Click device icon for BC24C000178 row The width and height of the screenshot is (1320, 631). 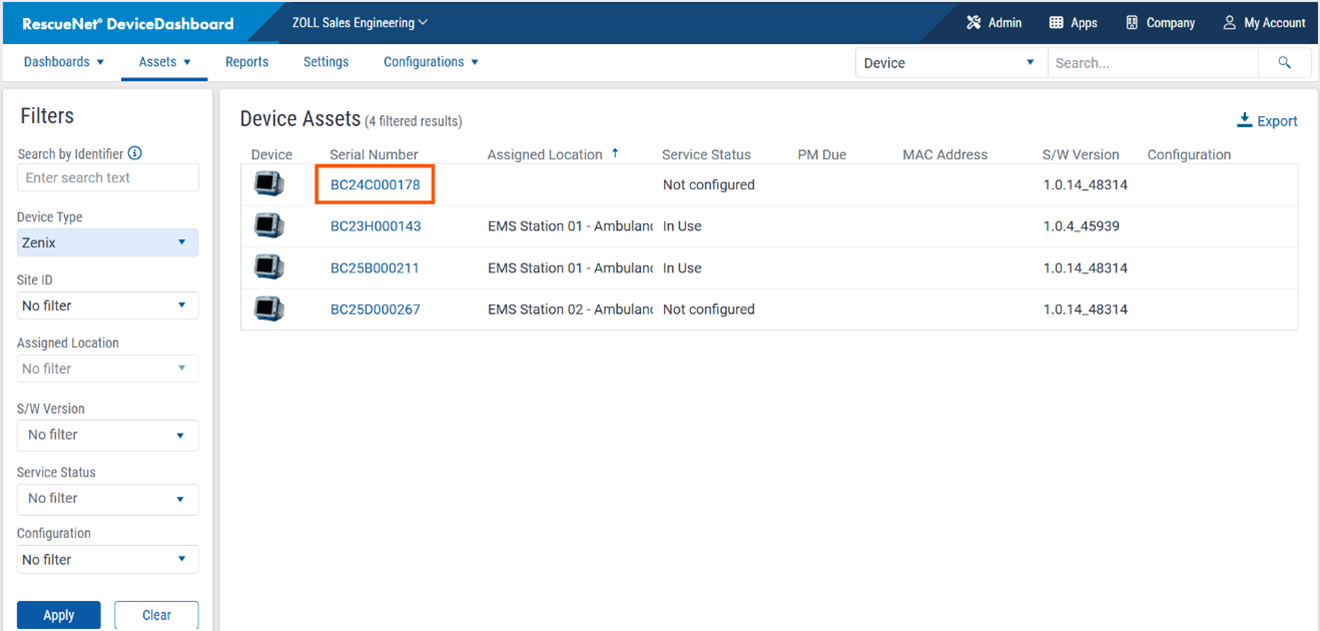pos(269,184)
